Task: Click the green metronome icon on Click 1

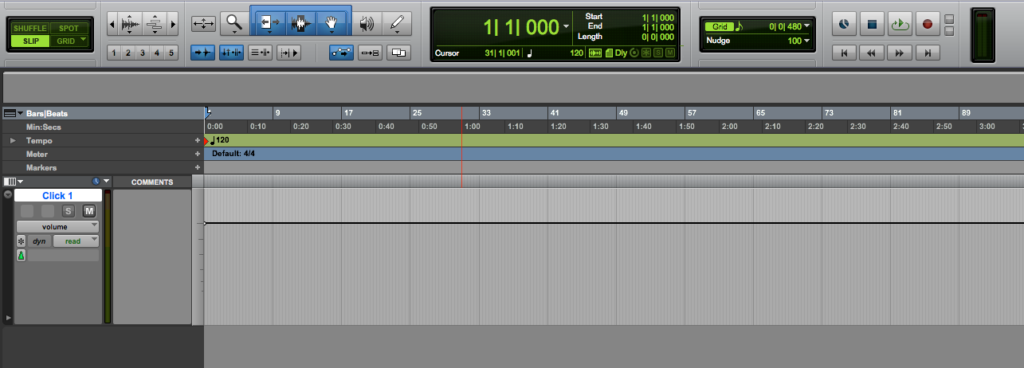Action: pyautogui.click(x=21, y=256)
